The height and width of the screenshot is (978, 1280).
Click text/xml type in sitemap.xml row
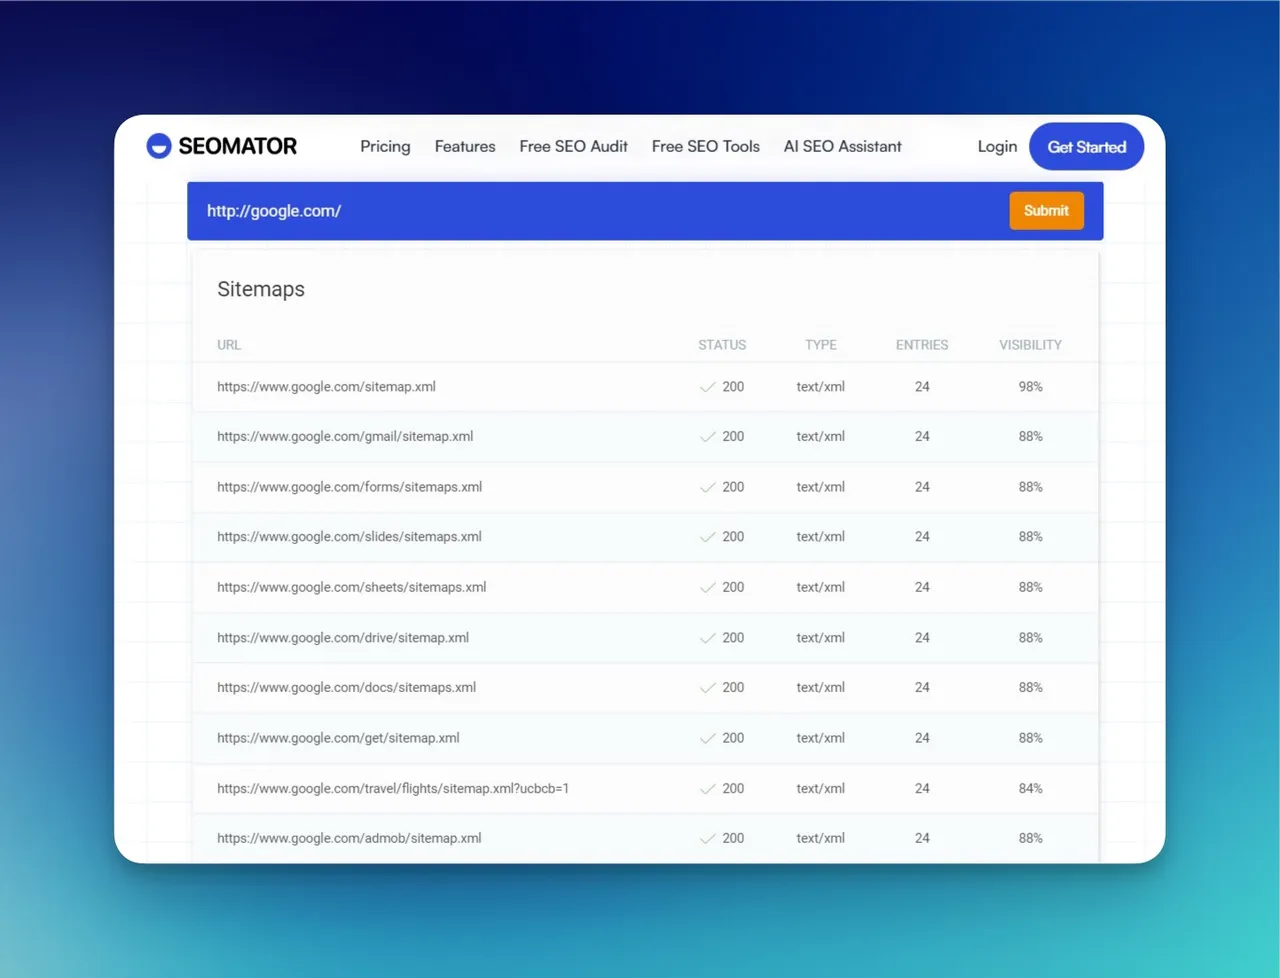[x=821, y=386]
